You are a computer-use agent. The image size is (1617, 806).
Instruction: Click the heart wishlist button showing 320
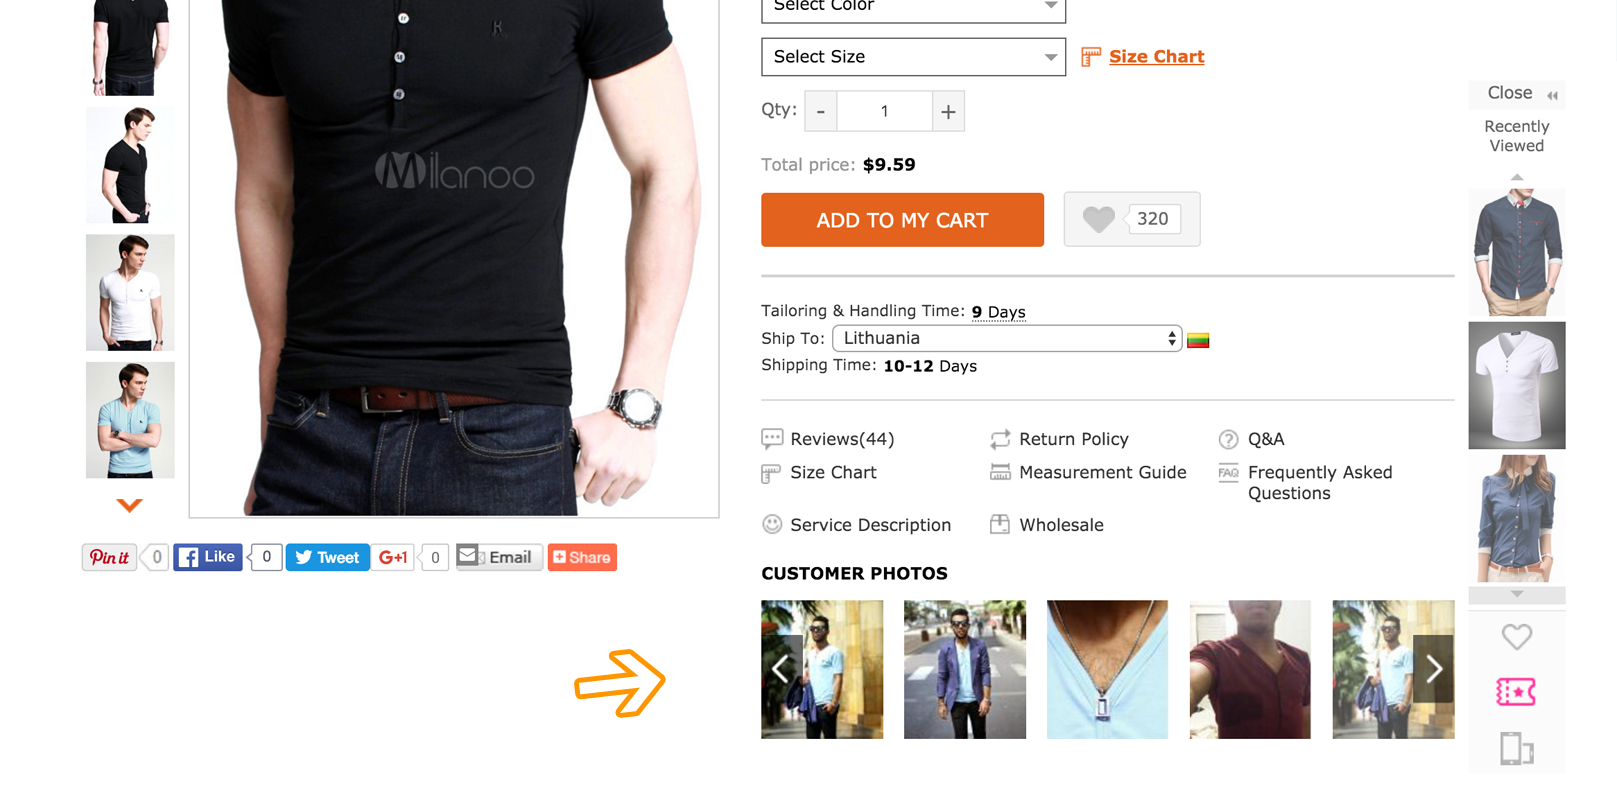click(1131, 219)
